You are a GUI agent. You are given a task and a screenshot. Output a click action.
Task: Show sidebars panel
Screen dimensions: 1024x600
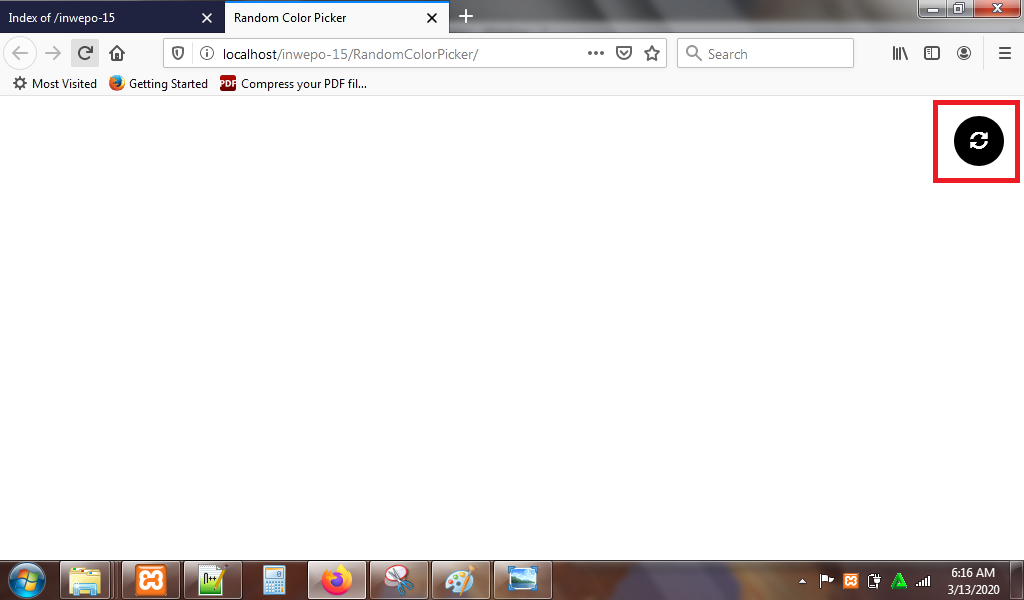(932, 54)
